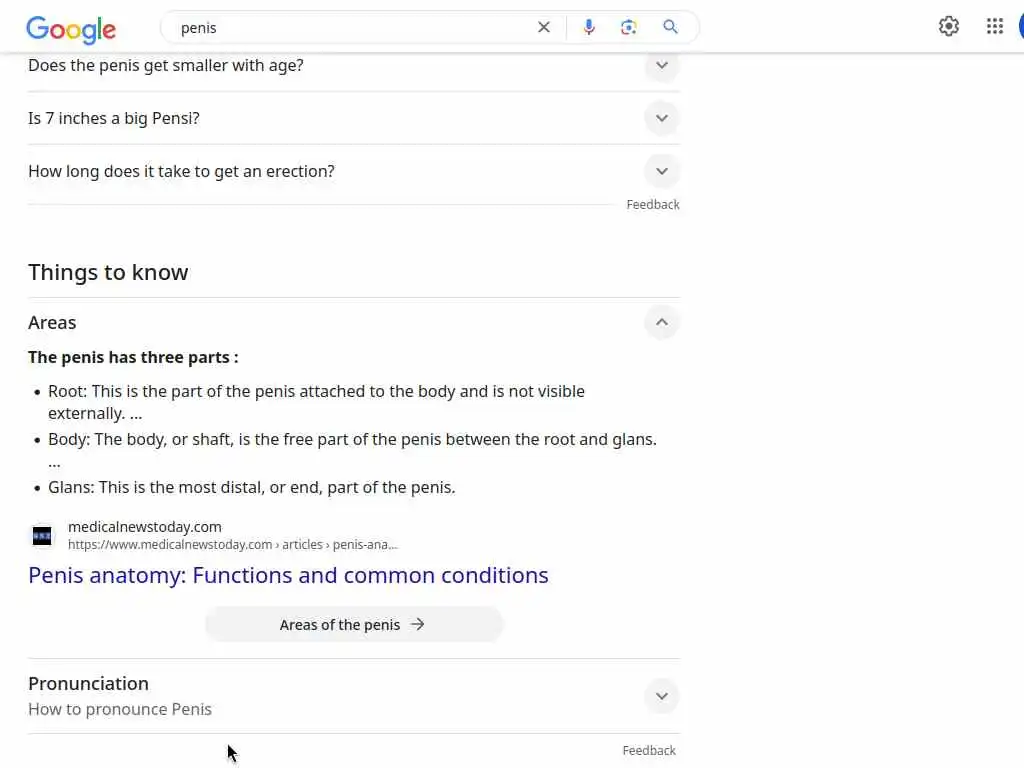Click the magnifying glass search button
The height and width of the screenshot is (768, 1024).
point(671,28)
